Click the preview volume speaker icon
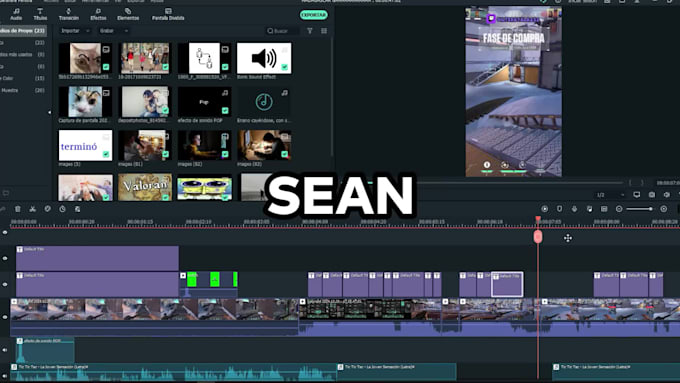Screen dimensions: 680x383 point(667,195)
